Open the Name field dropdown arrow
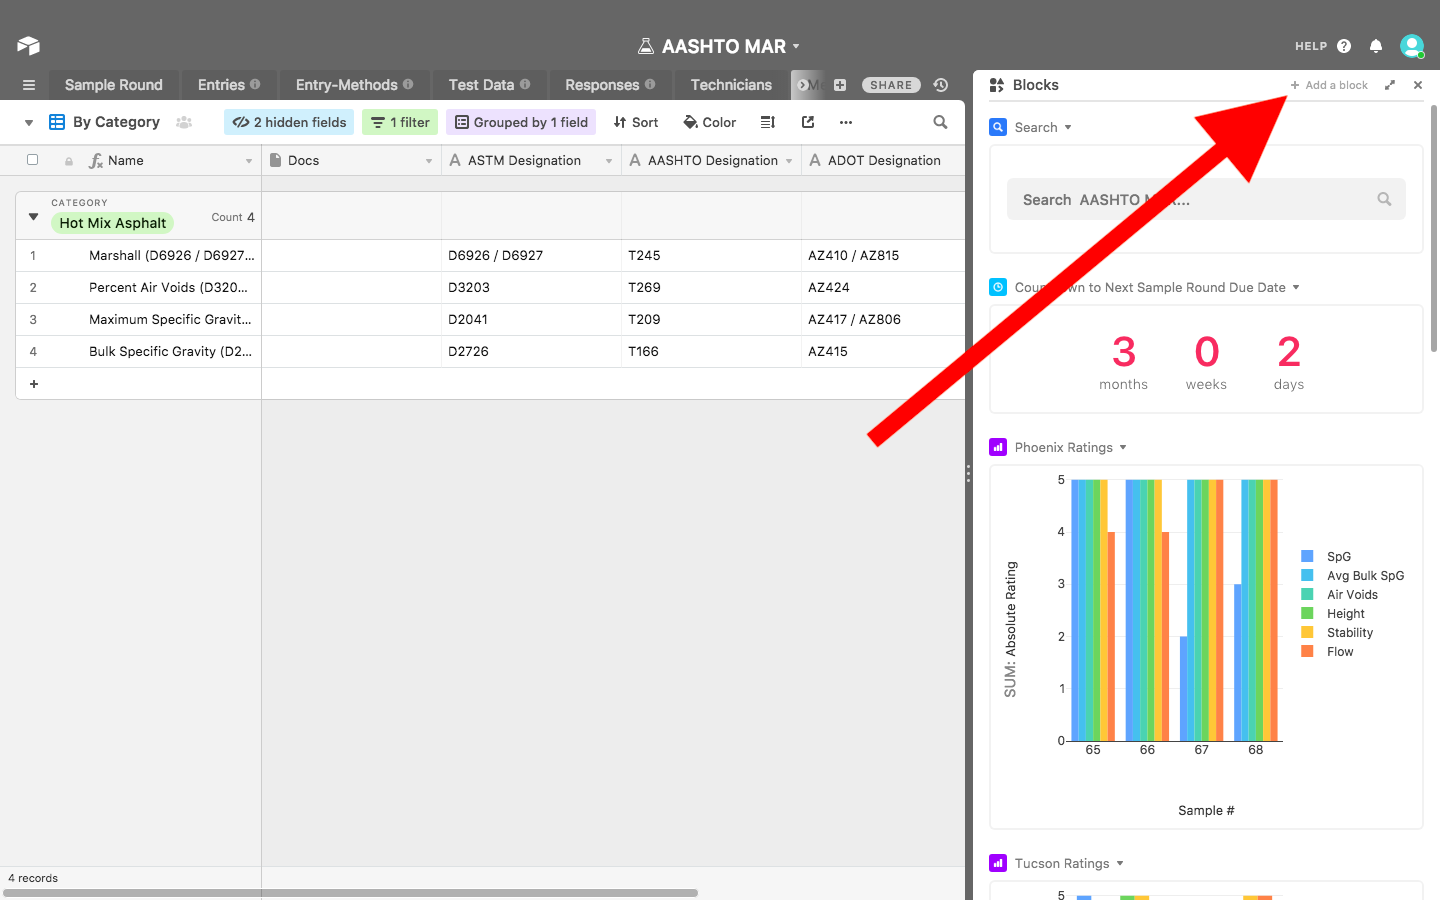 (249, 161)
